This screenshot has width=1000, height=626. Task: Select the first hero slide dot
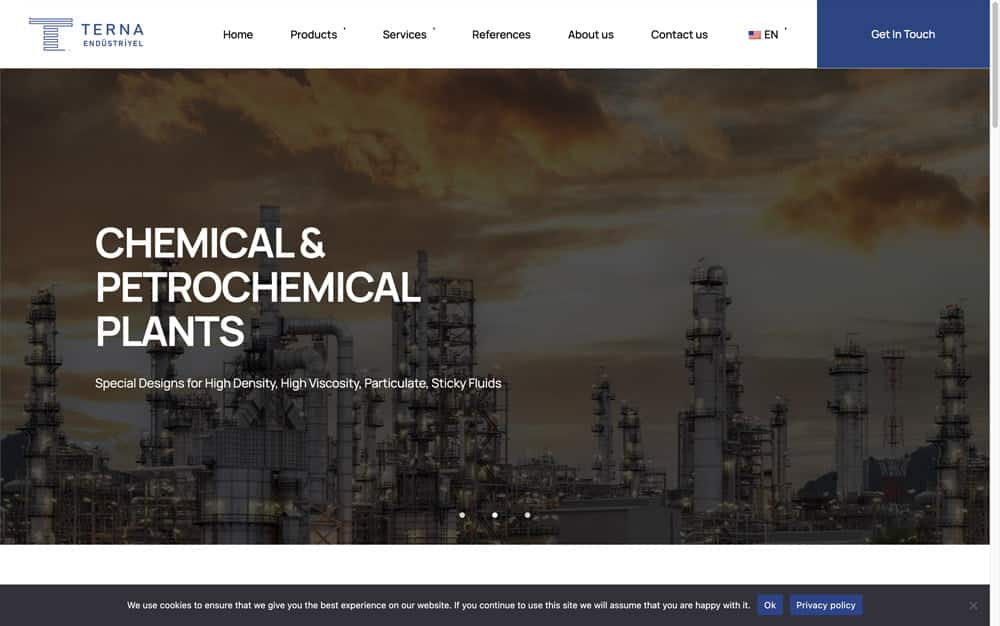(462, 515)
